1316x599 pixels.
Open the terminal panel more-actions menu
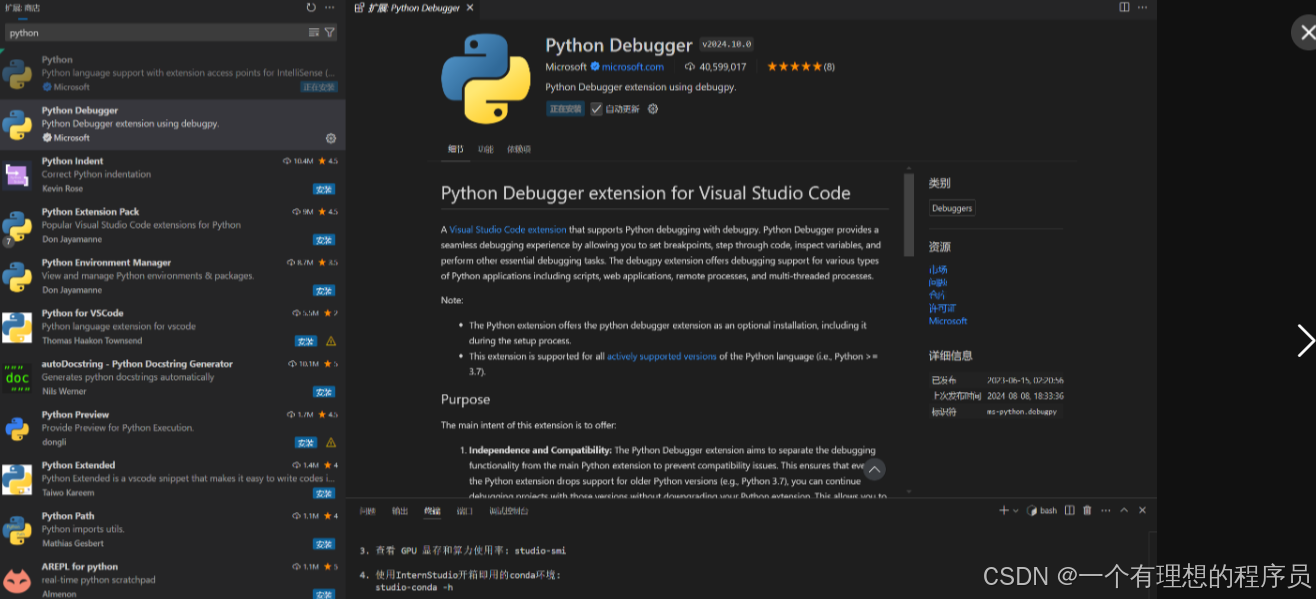tap(1106, 510)
